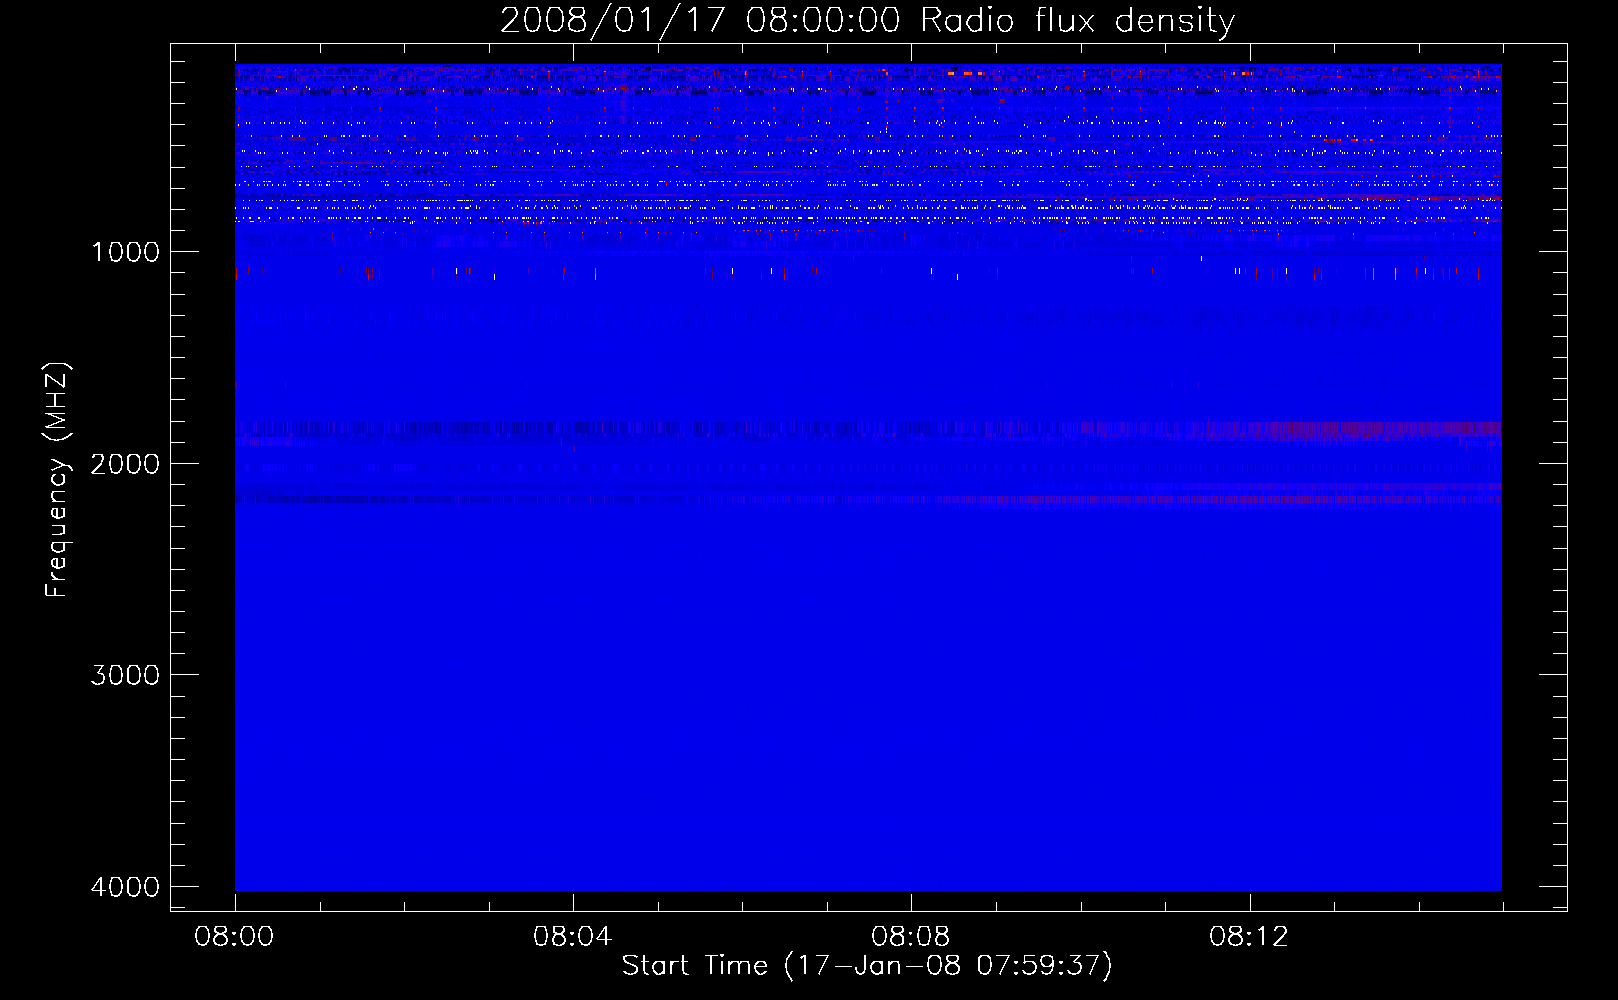Click the 08:08 time tick label
The height and width of the screenshot is (1000, 1618).
pos(910,937)
